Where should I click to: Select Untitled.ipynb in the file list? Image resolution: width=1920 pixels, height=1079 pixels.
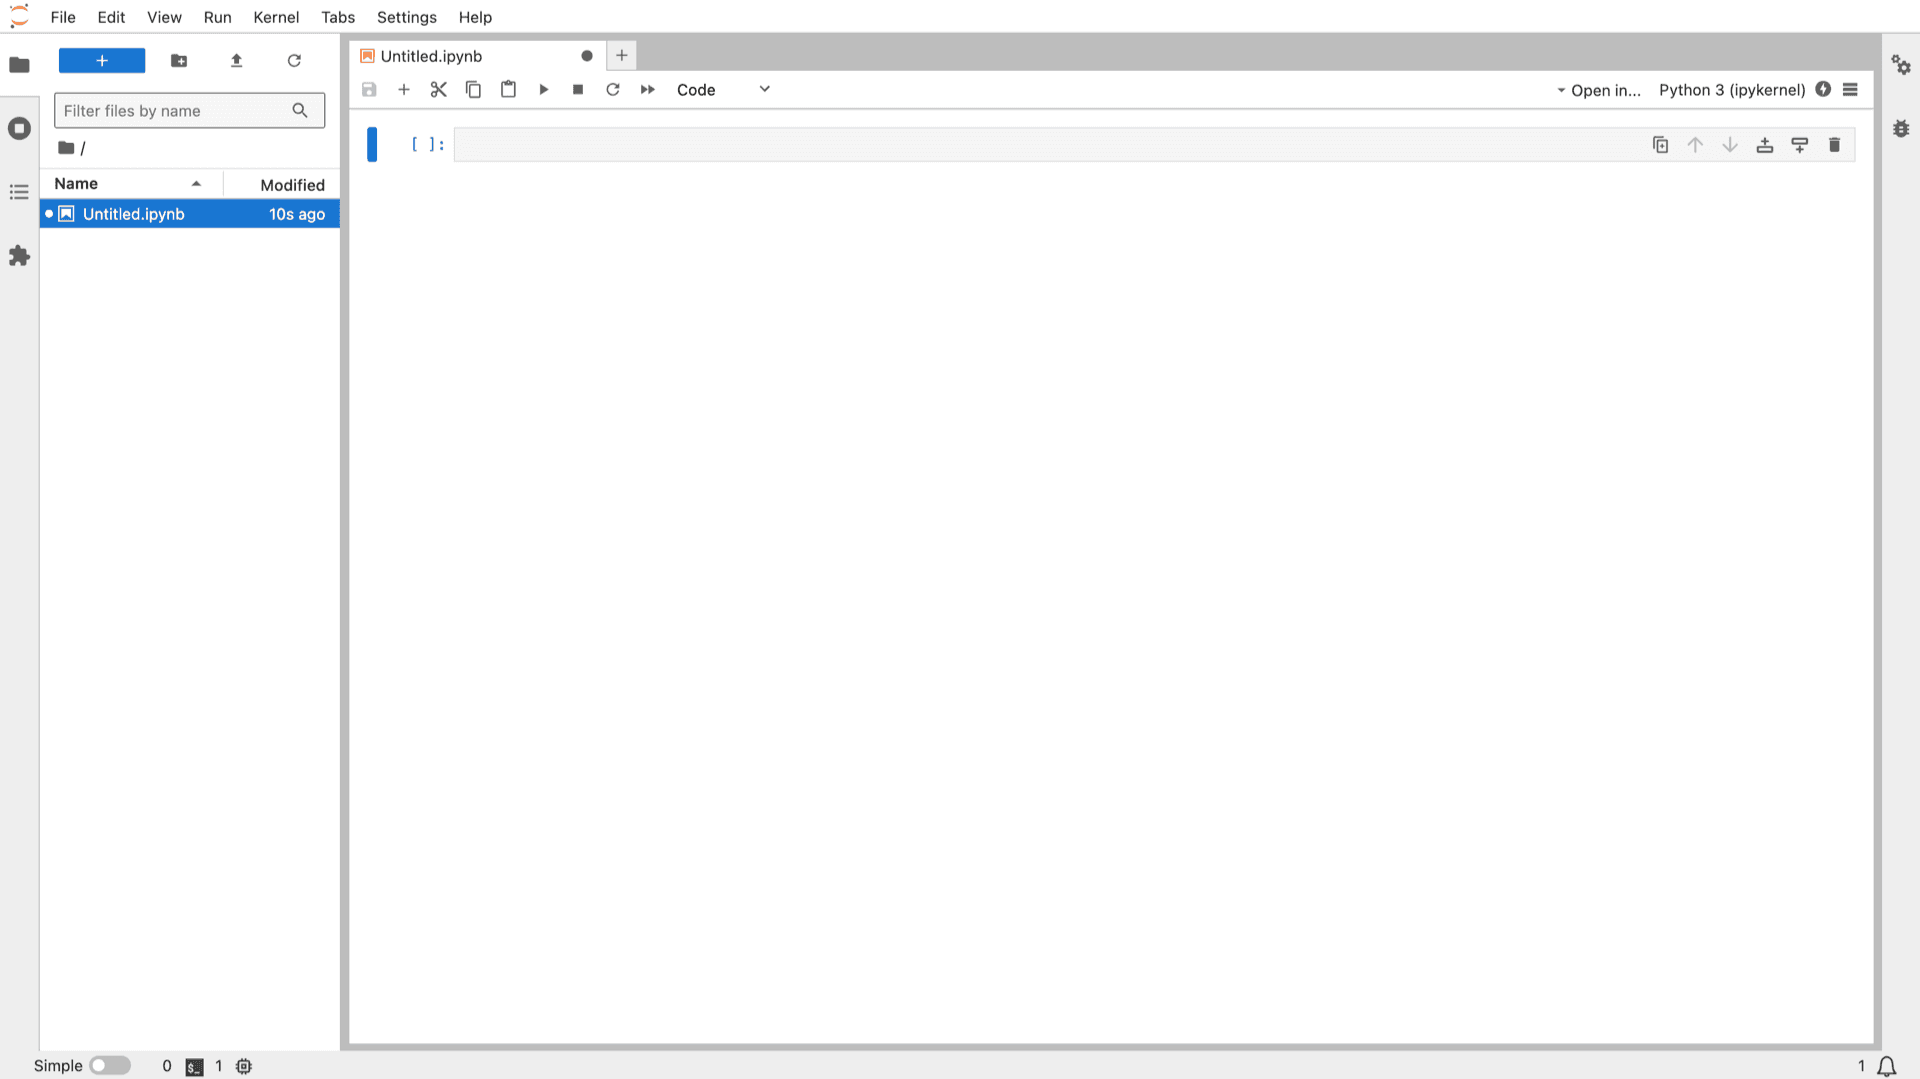pos(190,214)
